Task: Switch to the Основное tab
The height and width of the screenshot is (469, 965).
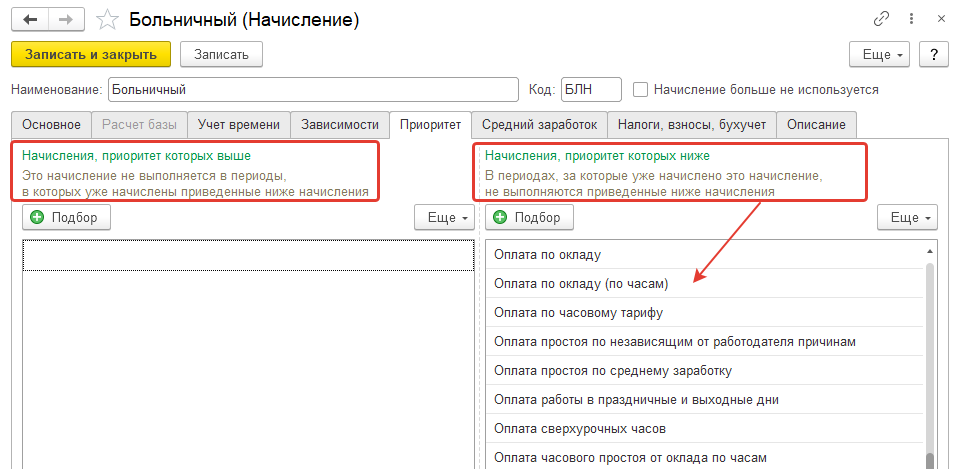Action: click(x=51, y=125)
